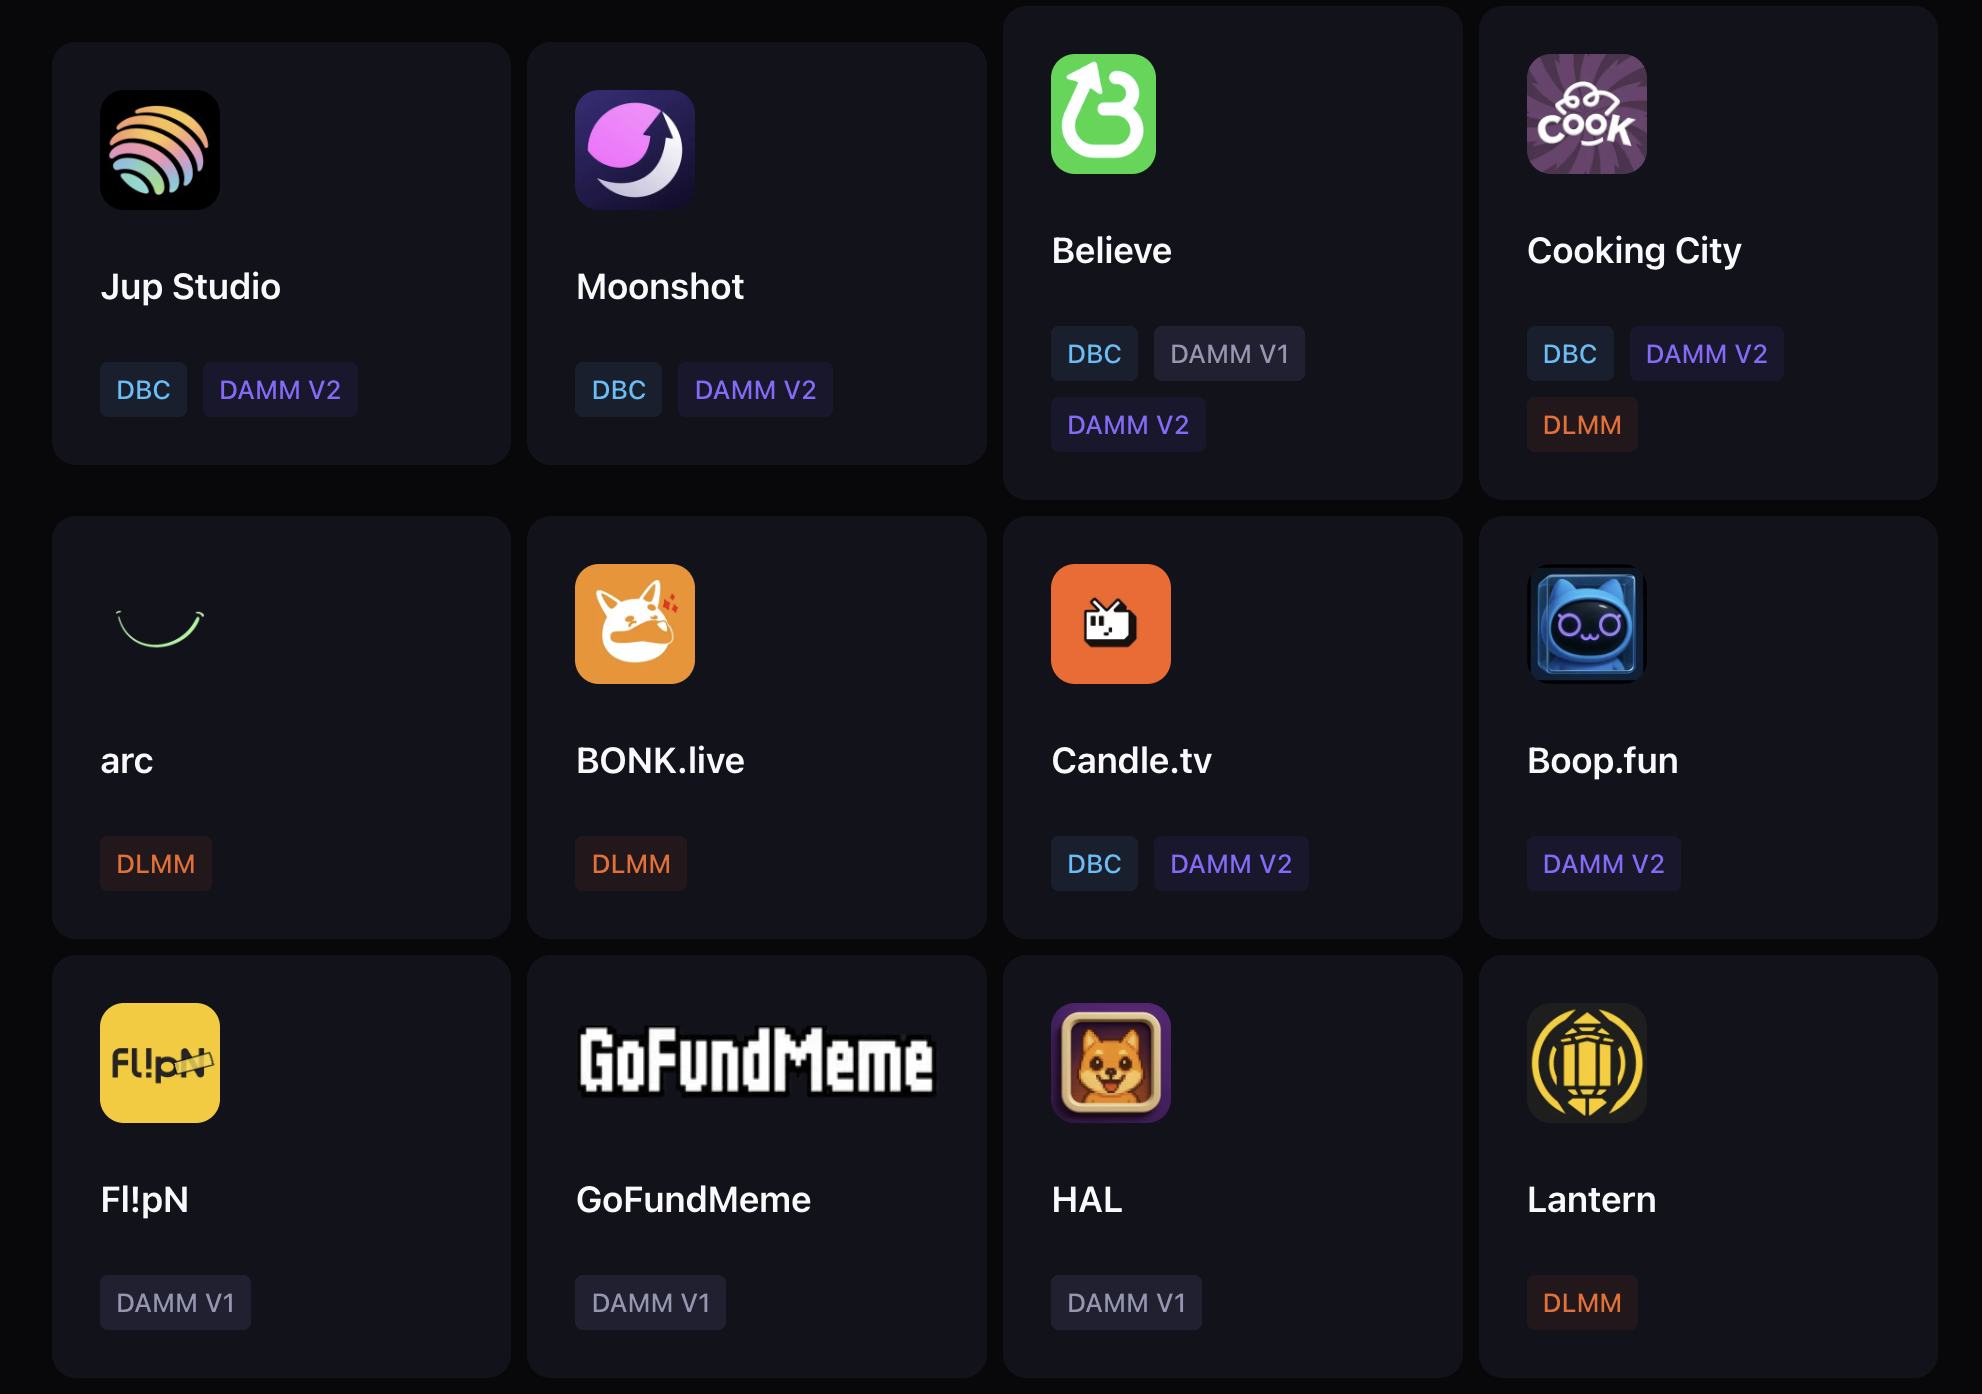Screen dimensions: 1982x1394
Task: Click the green Believe logo icon
Action: [x=1103, y=114]
